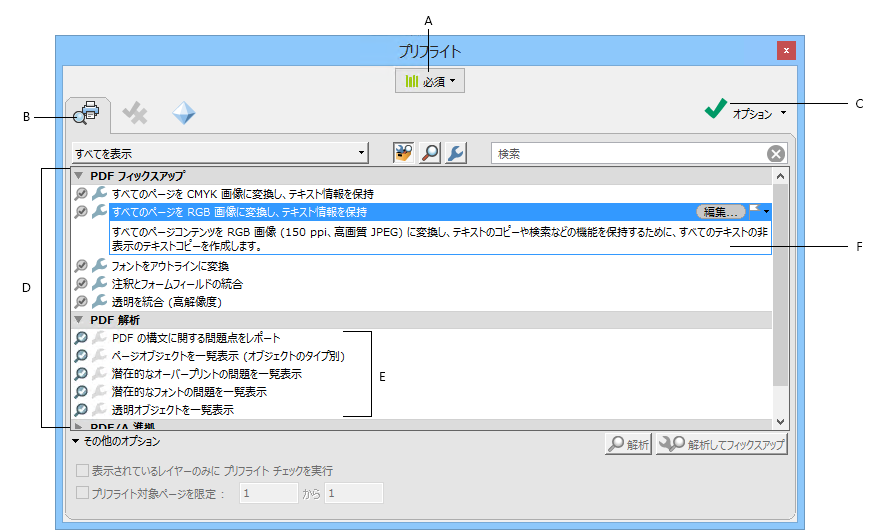
Task: Click magnifier icon of PDF の構文 row
Action: coord(81,338)
